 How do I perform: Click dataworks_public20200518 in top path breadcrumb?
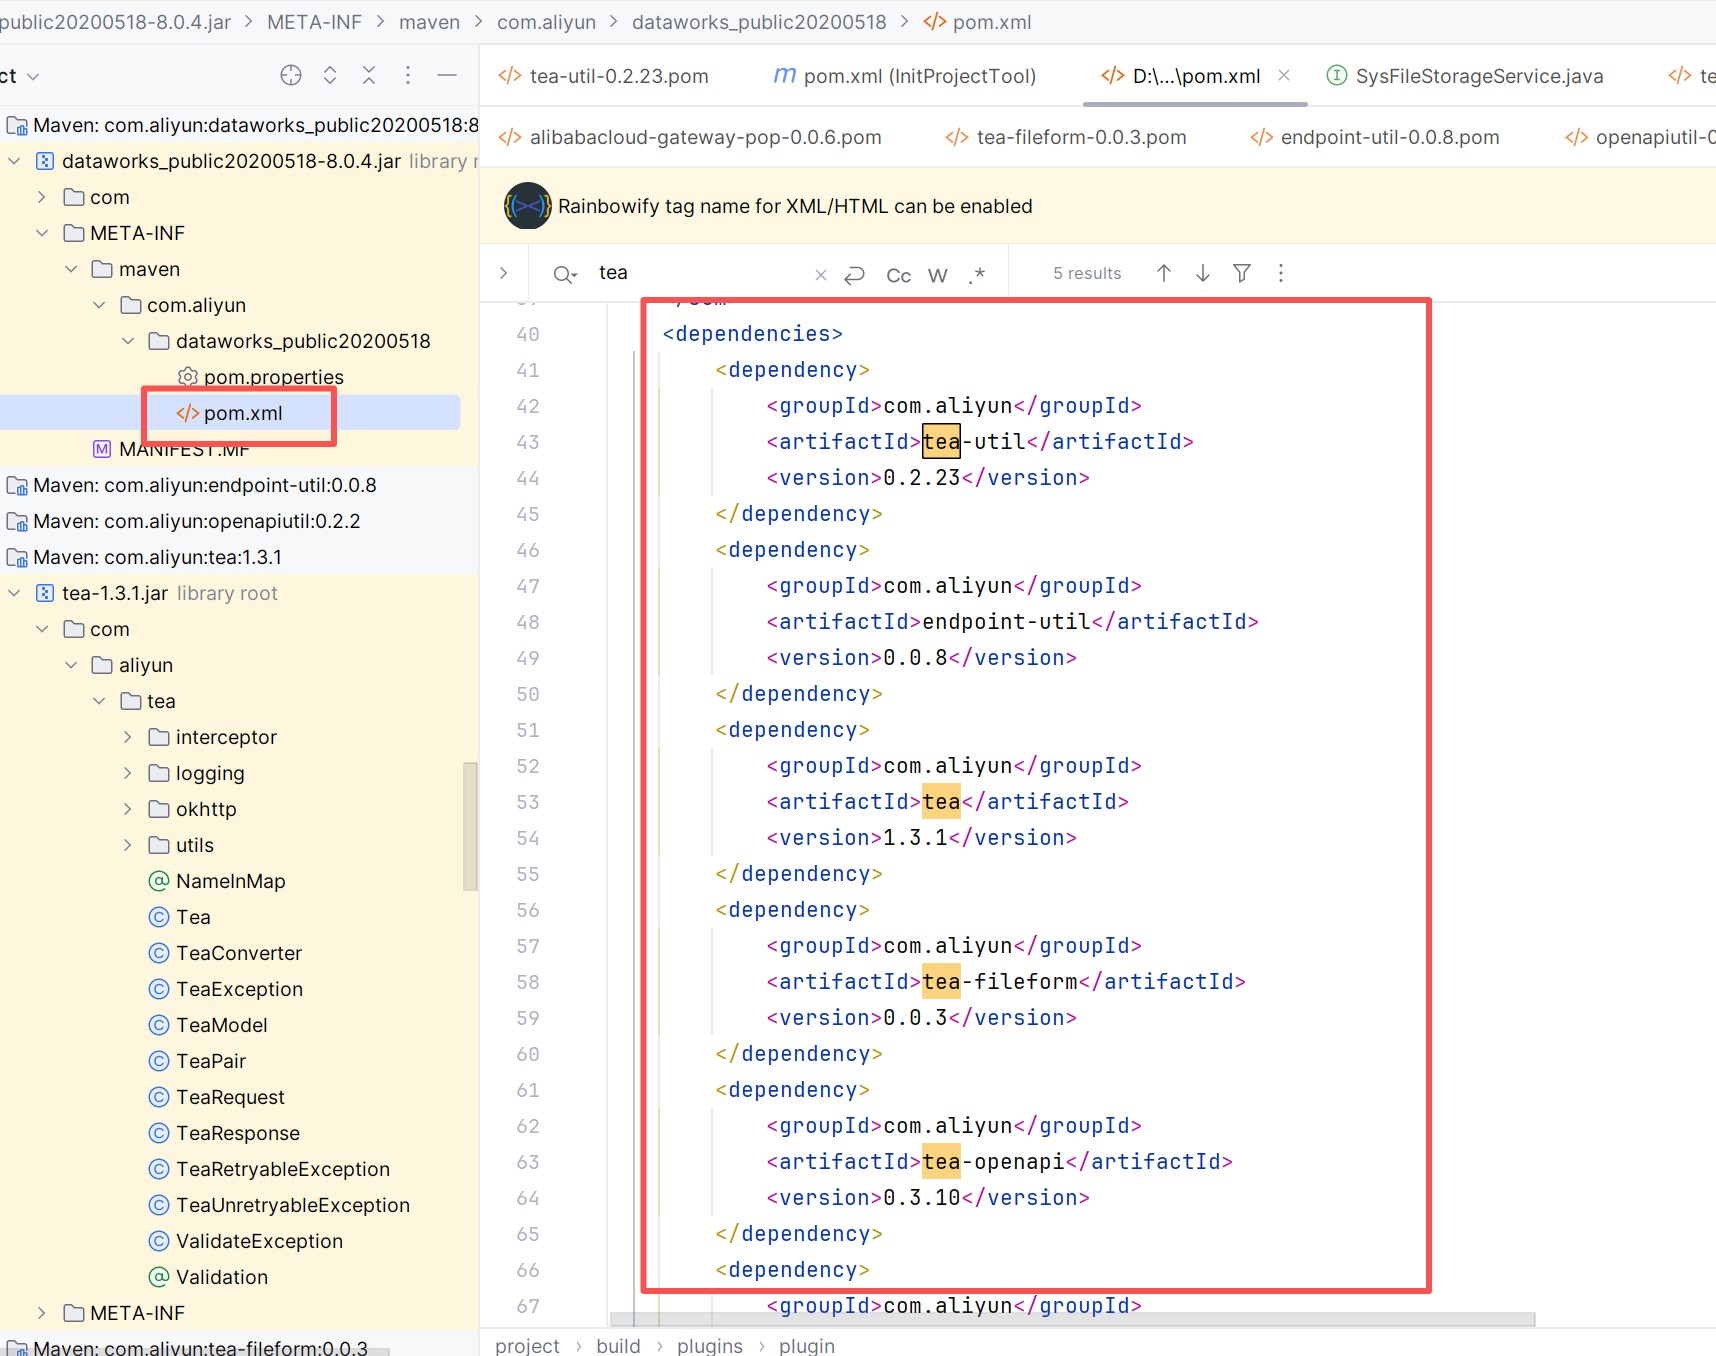click(759, 22)
